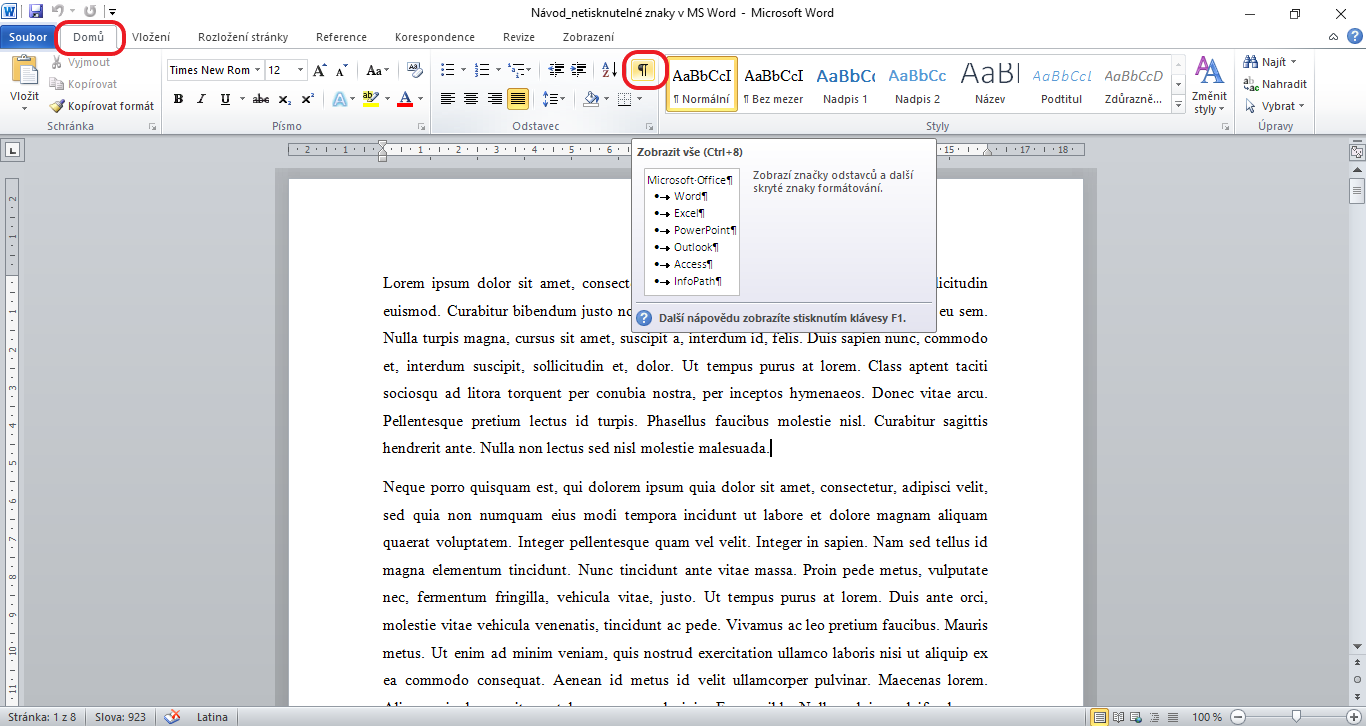Click the Slova: 923 word count
1366x726 pixels.
pyautogui.click(x=120, y=717)
